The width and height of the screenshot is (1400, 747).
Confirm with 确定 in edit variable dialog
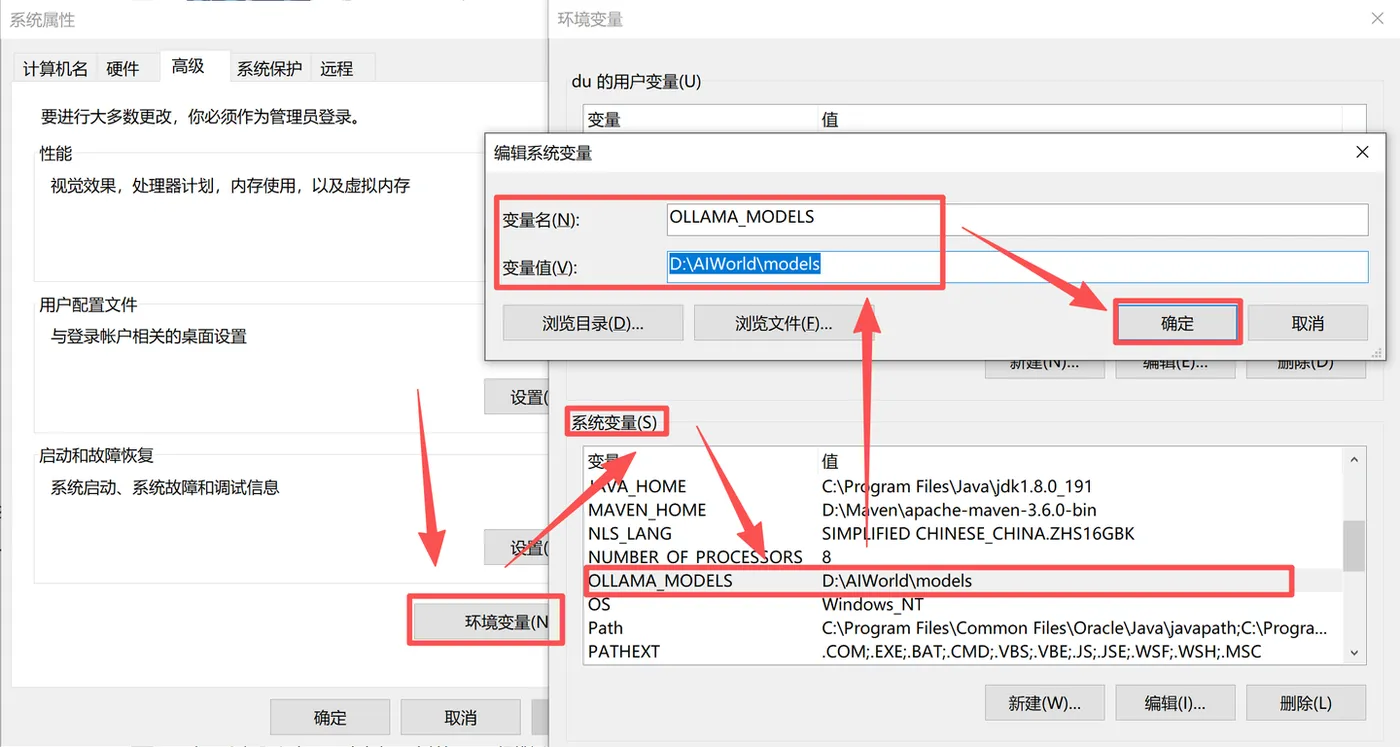click(x=1177, y=323)
